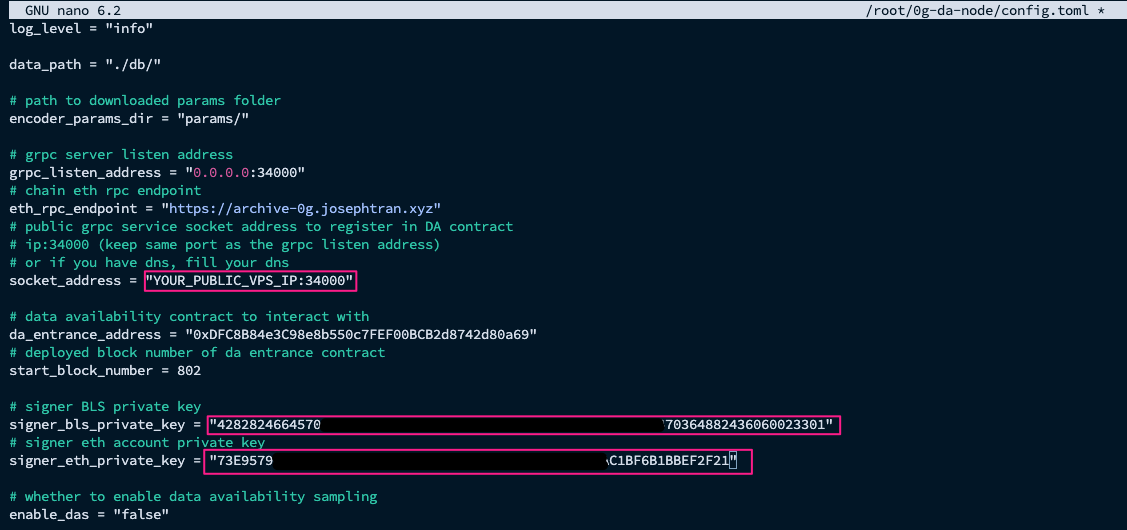Image resolution: width=1127 pixels, height=530 pixels.
Task: Click the /root/0g-da-node/config.toml file path
Action: (x=976, y=9)
